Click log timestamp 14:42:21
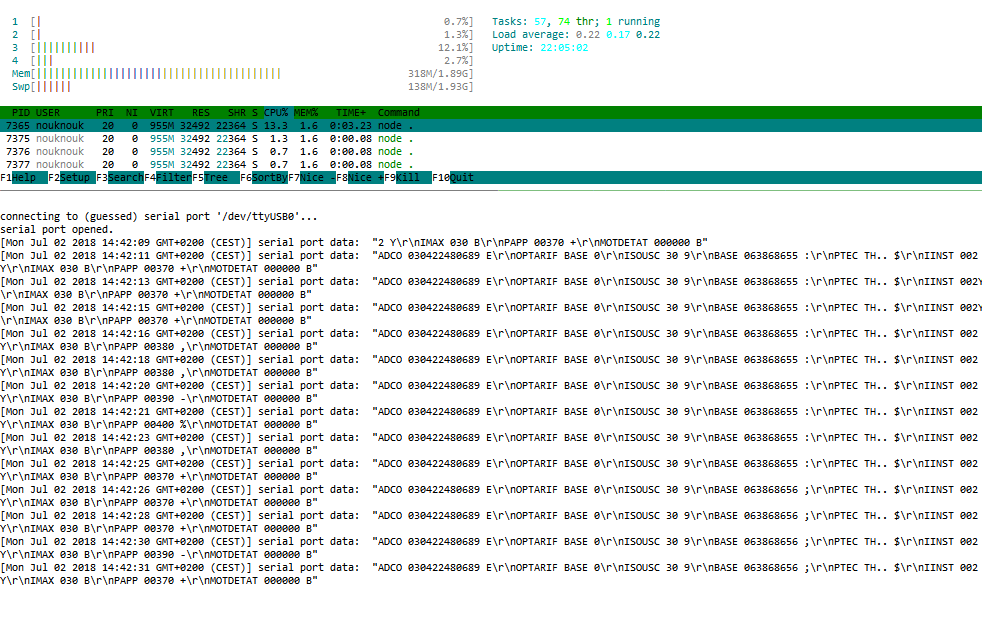982x630 pixels. 126,411
